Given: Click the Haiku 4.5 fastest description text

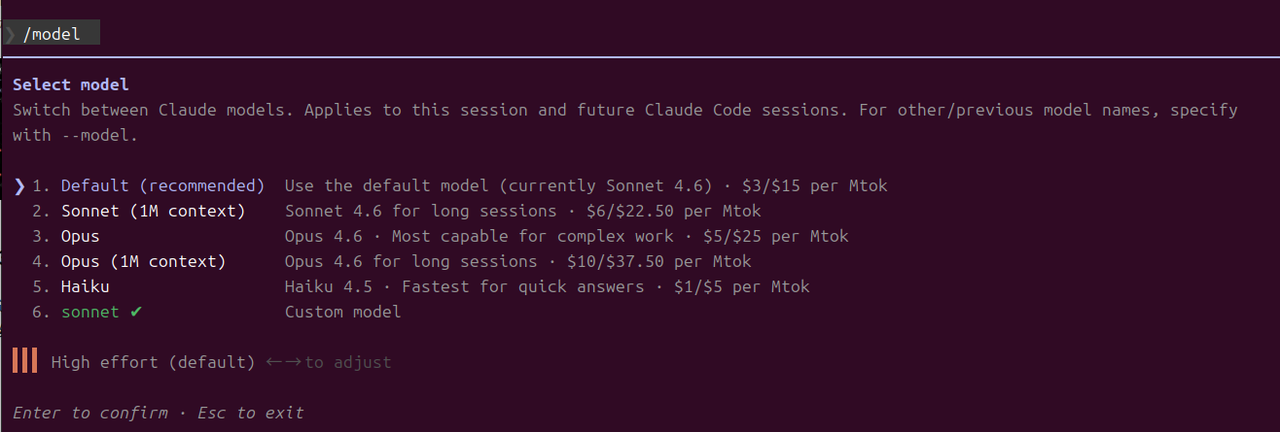Looking at the screenshot, I should pos(547,287).
